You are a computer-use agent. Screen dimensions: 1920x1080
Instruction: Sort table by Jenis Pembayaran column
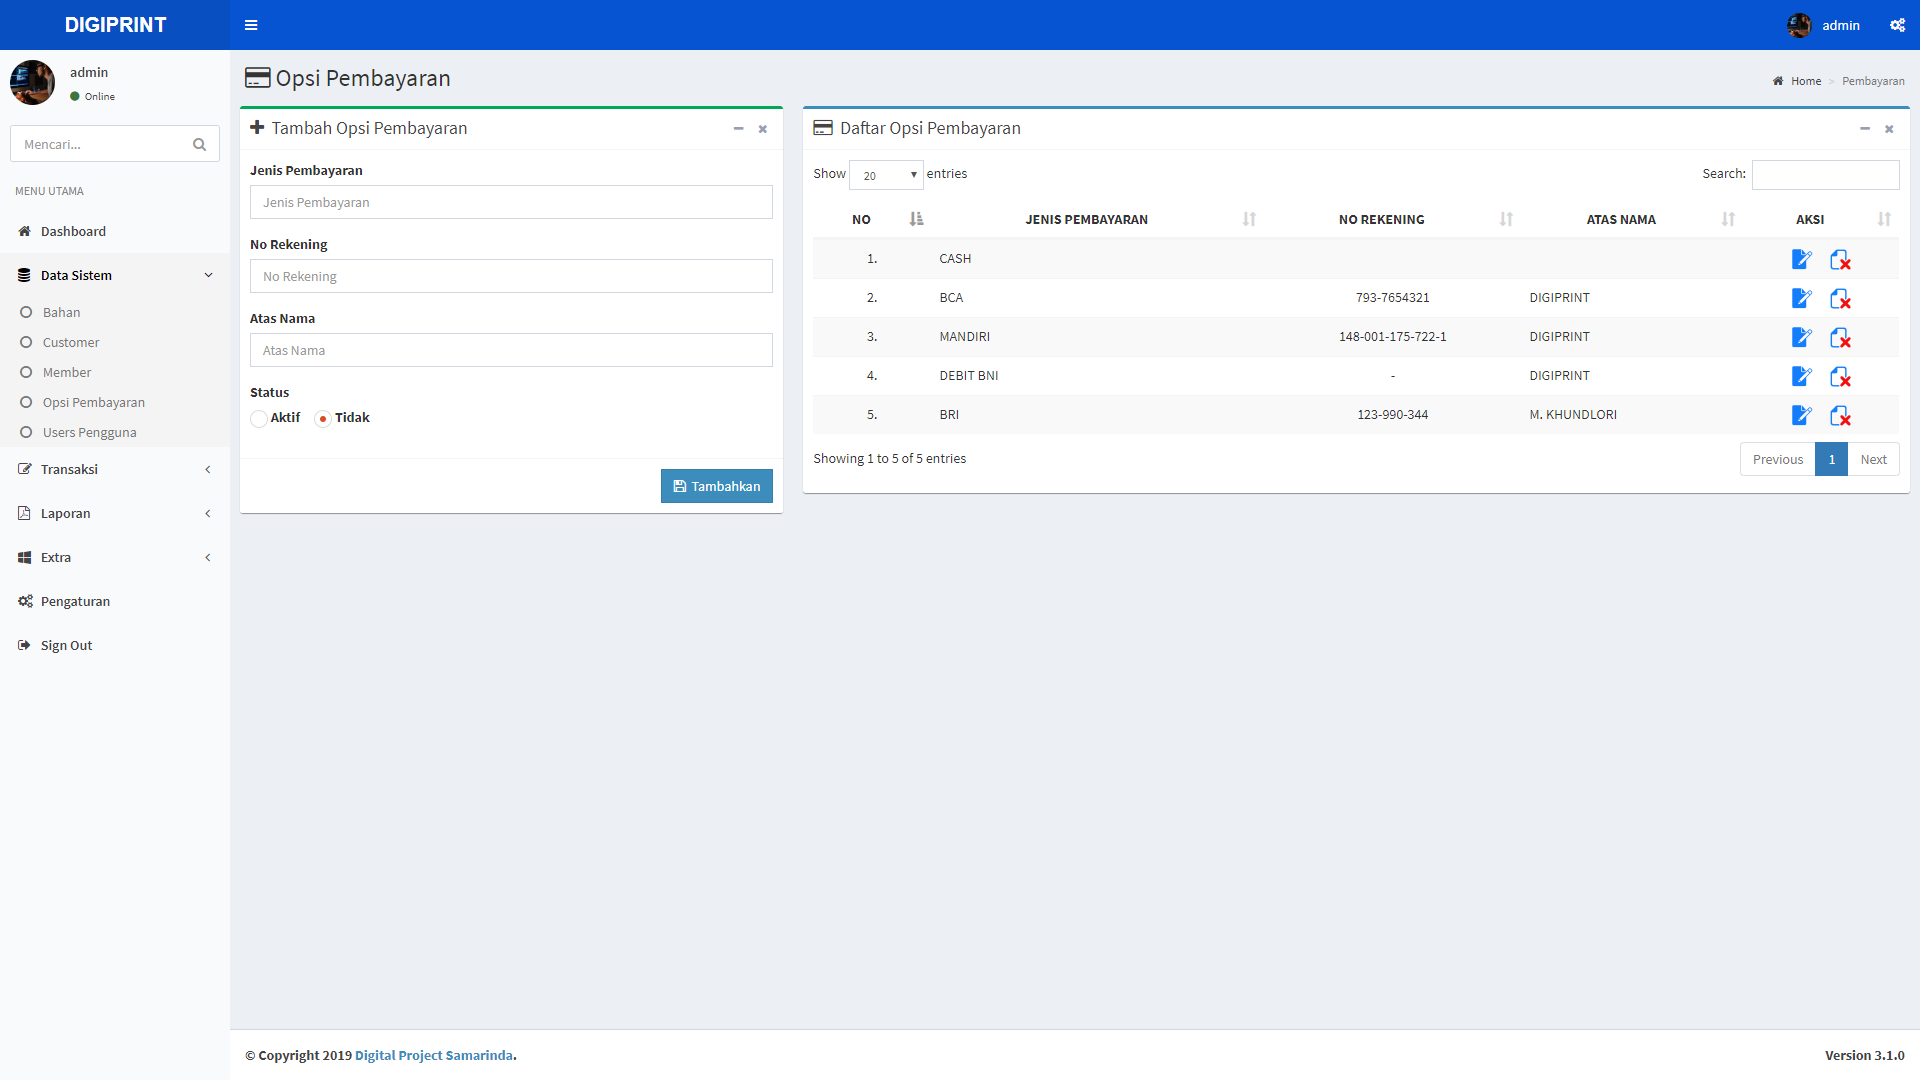coord(1096,219)
